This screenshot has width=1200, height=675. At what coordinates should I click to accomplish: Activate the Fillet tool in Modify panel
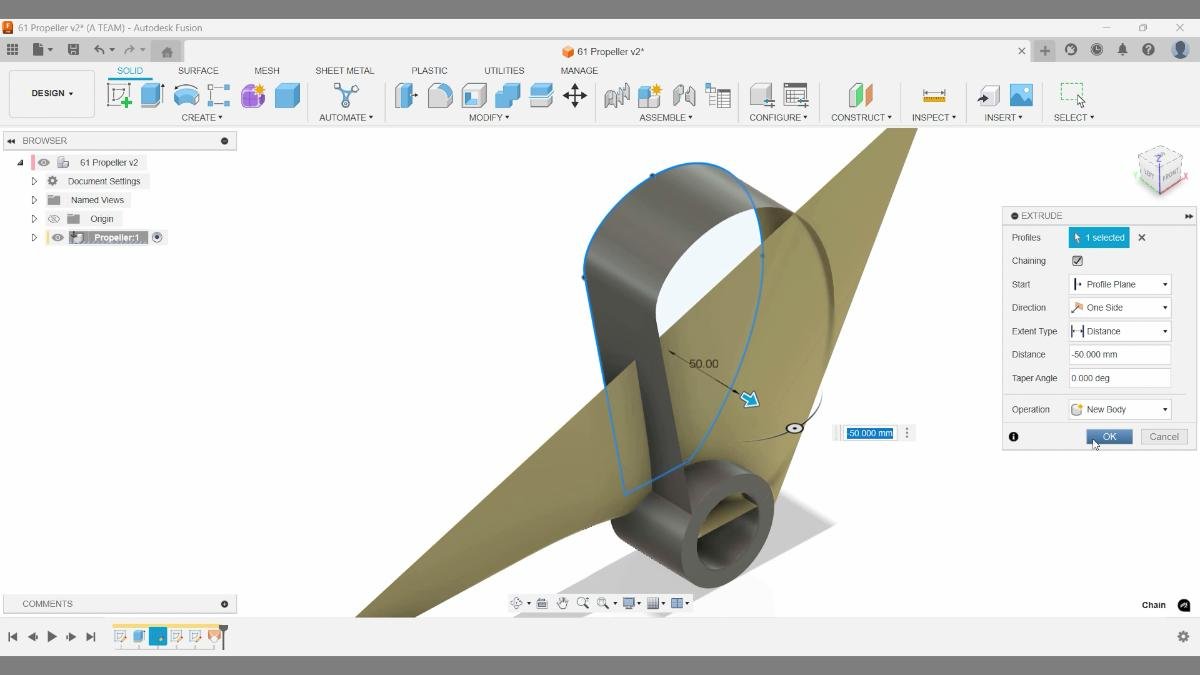(x=440, y=95)
